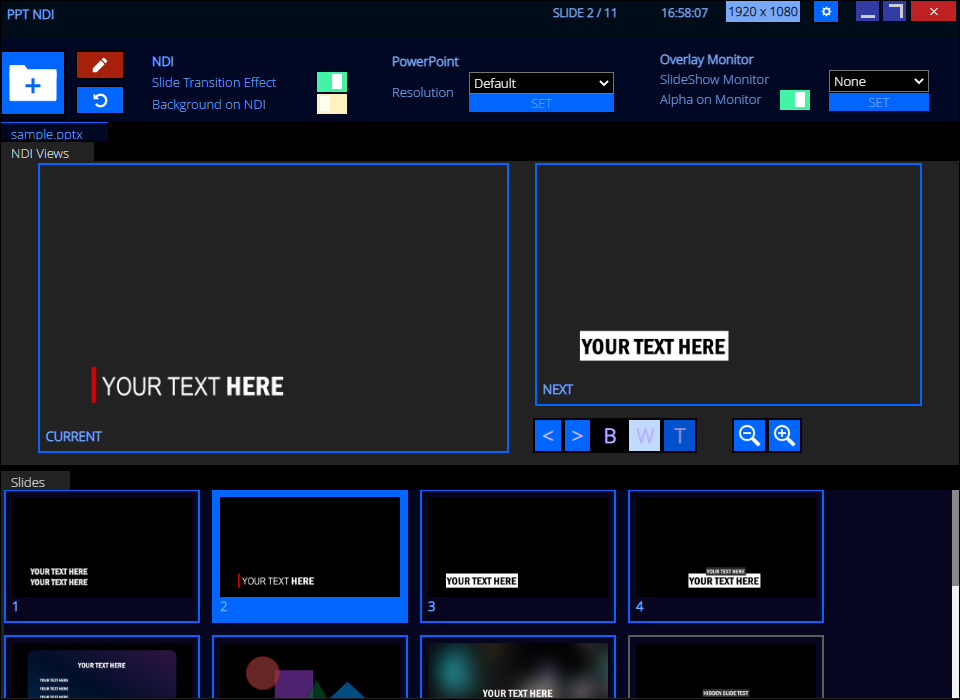Select slide 2 thumbnail
Screen dimensions: 960x700
[310, 556]
